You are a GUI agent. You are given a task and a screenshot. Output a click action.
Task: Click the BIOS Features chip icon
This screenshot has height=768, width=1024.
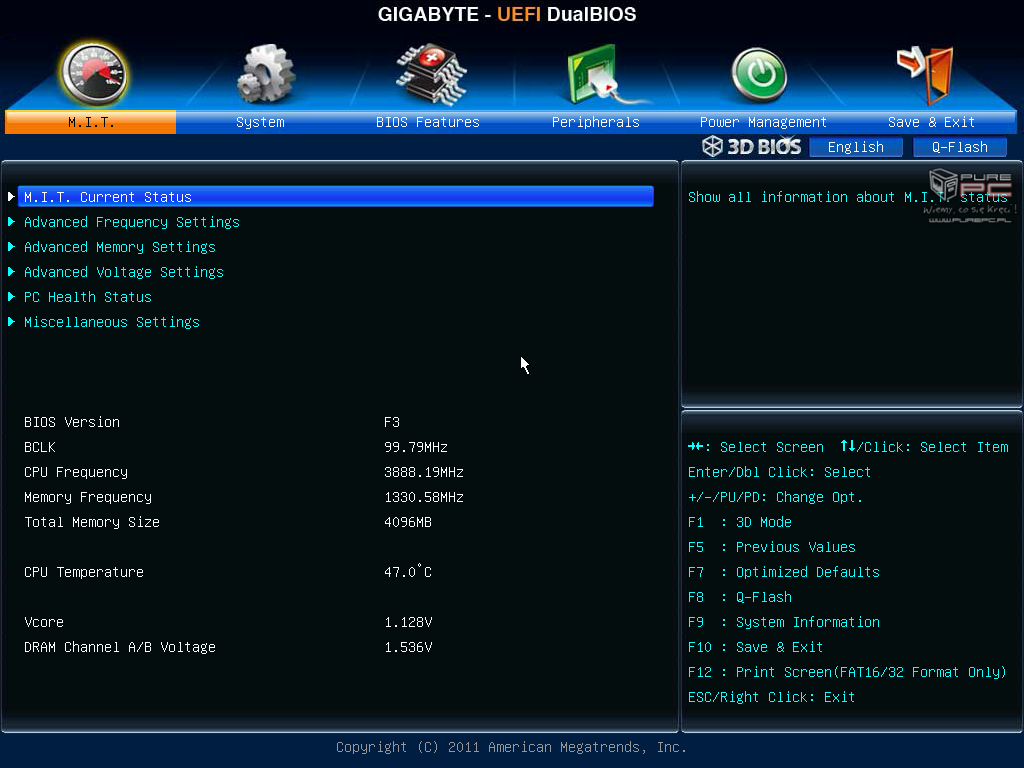click(431, 74)
